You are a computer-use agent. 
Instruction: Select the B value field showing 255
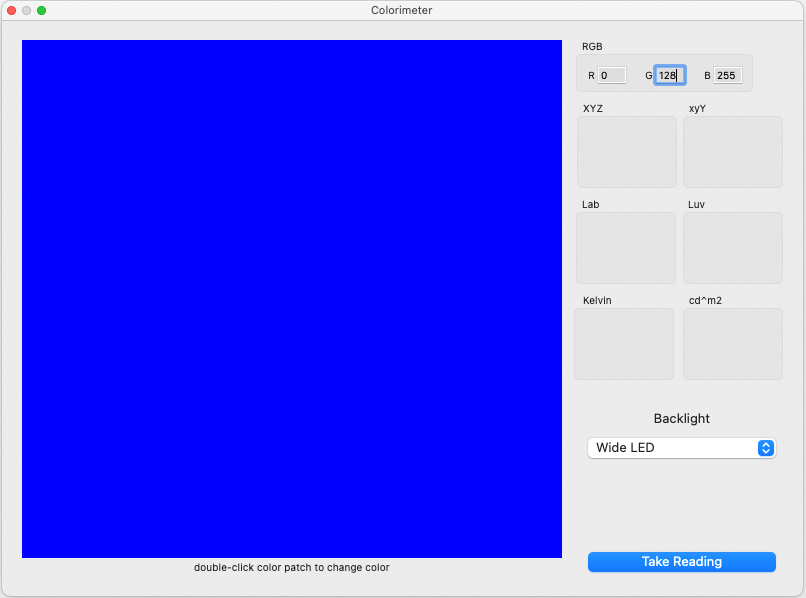(727, 76)
